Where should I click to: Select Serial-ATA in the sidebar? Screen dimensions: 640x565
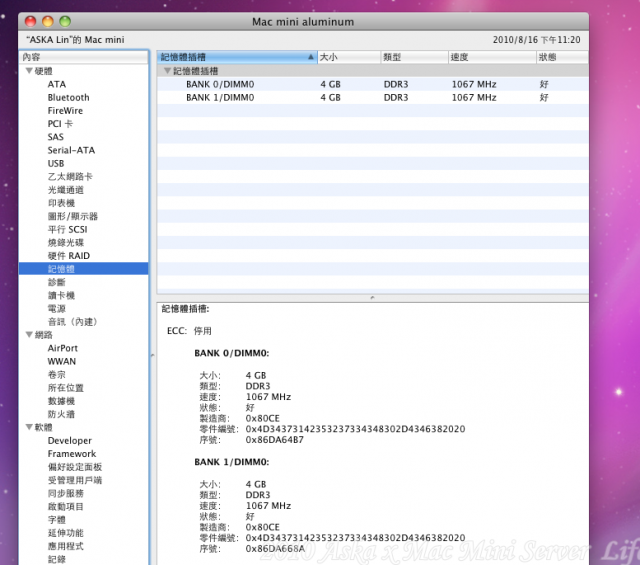click(x=71, y=150)
